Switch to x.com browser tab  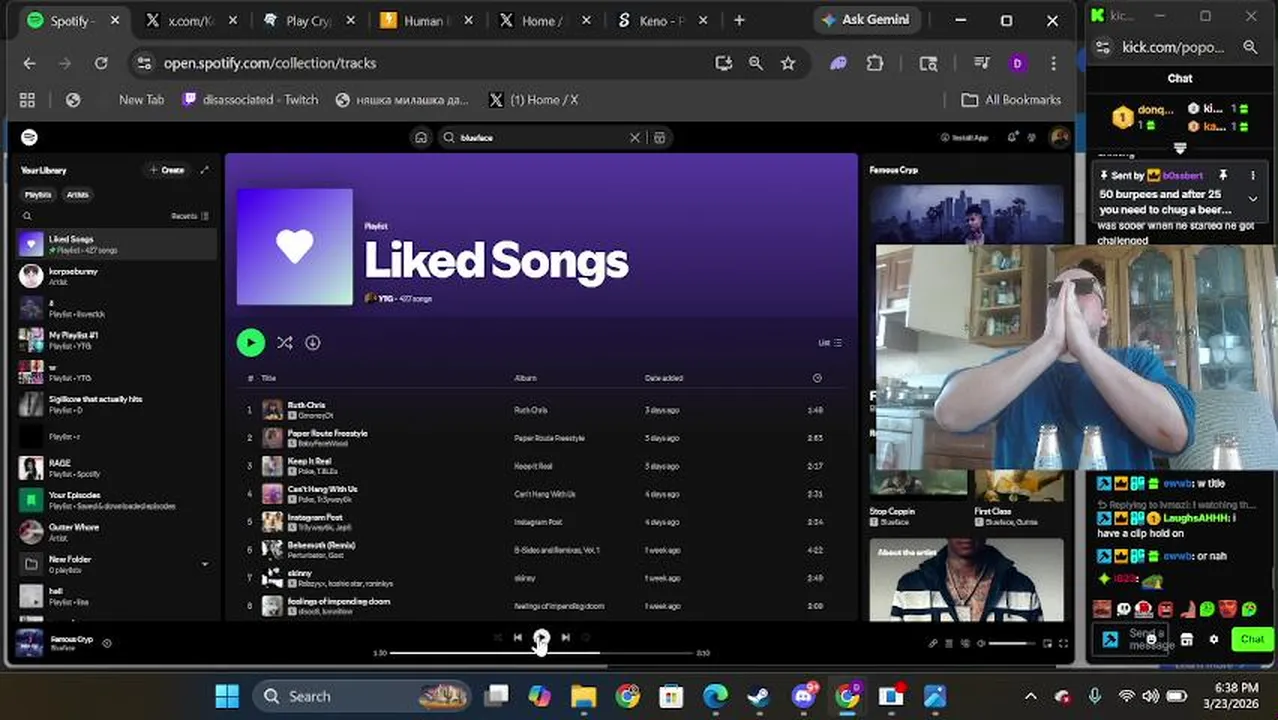[x=188, y=20]
